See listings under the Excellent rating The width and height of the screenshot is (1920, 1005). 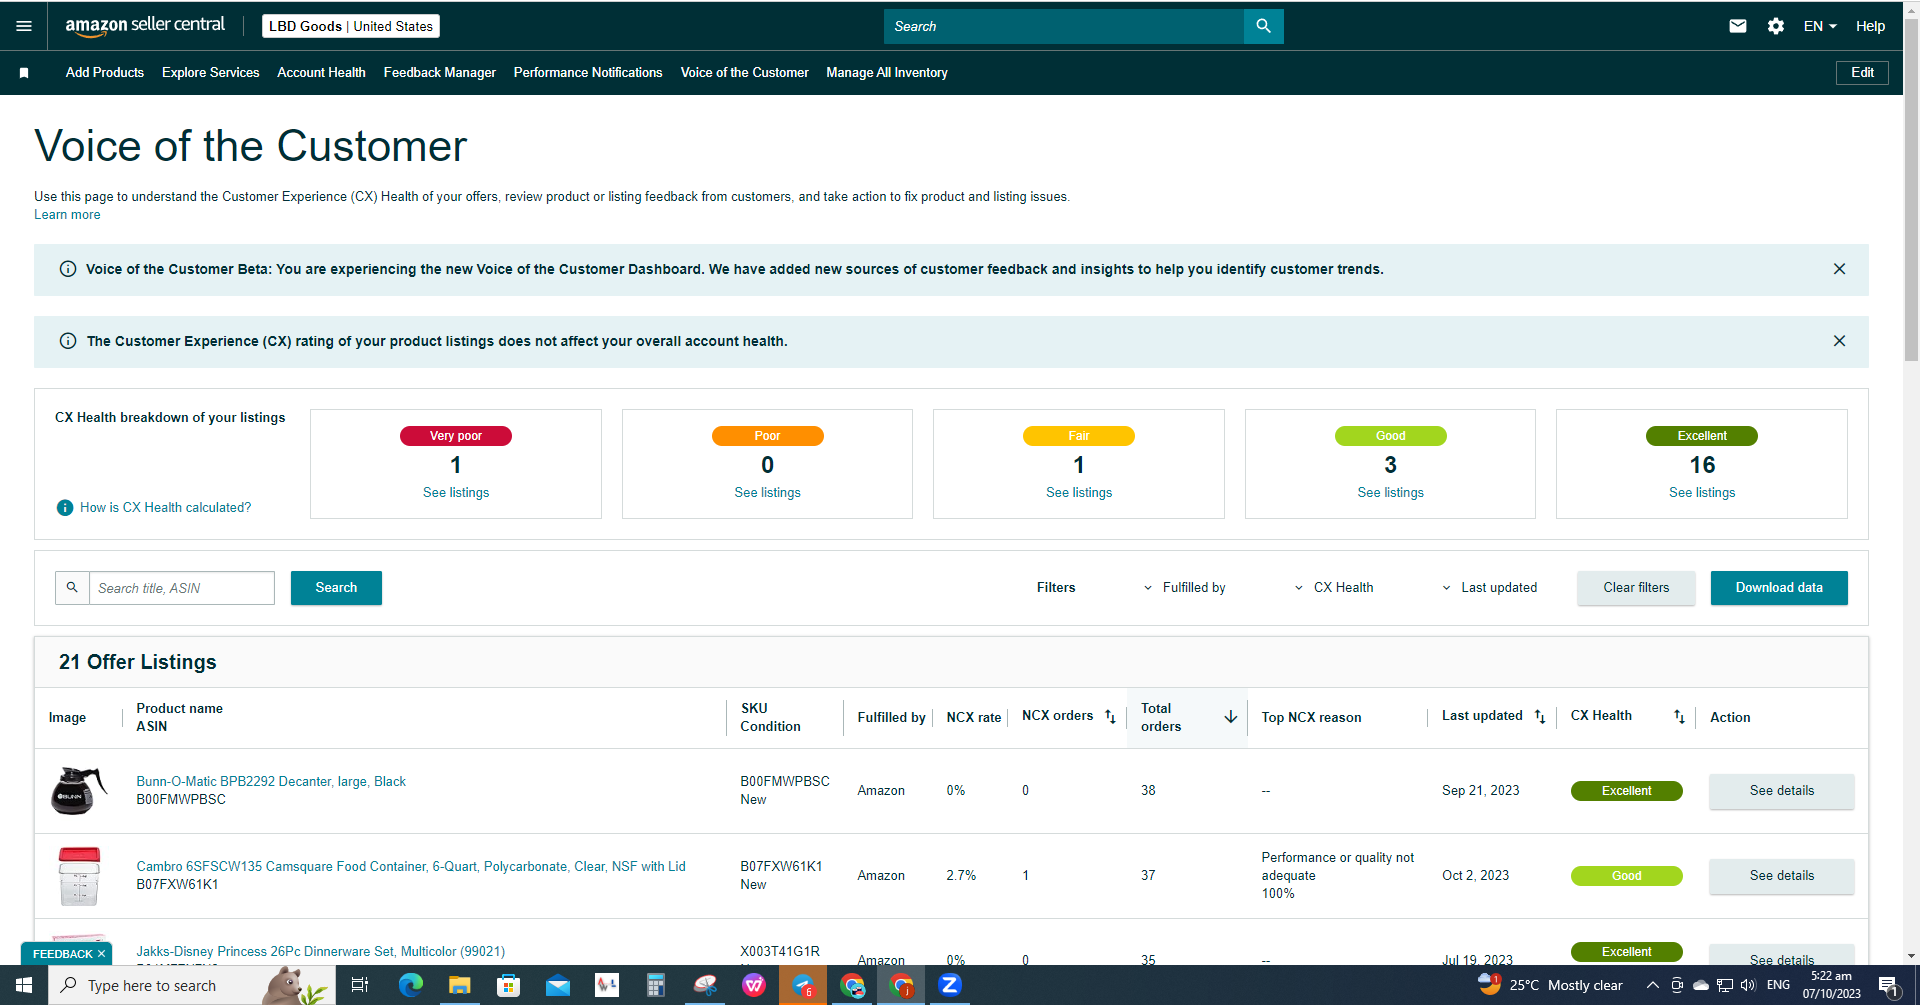tap(1702, 493)
